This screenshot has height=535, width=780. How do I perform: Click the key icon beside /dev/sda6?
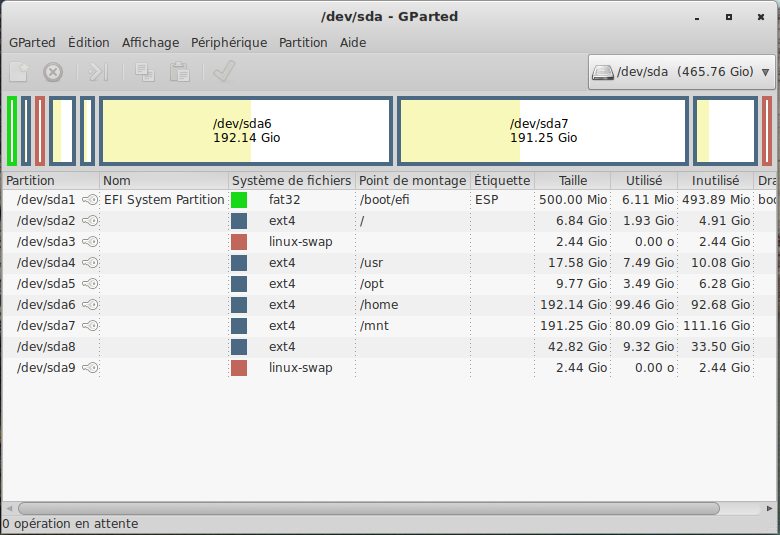click(x=90, y=305)
